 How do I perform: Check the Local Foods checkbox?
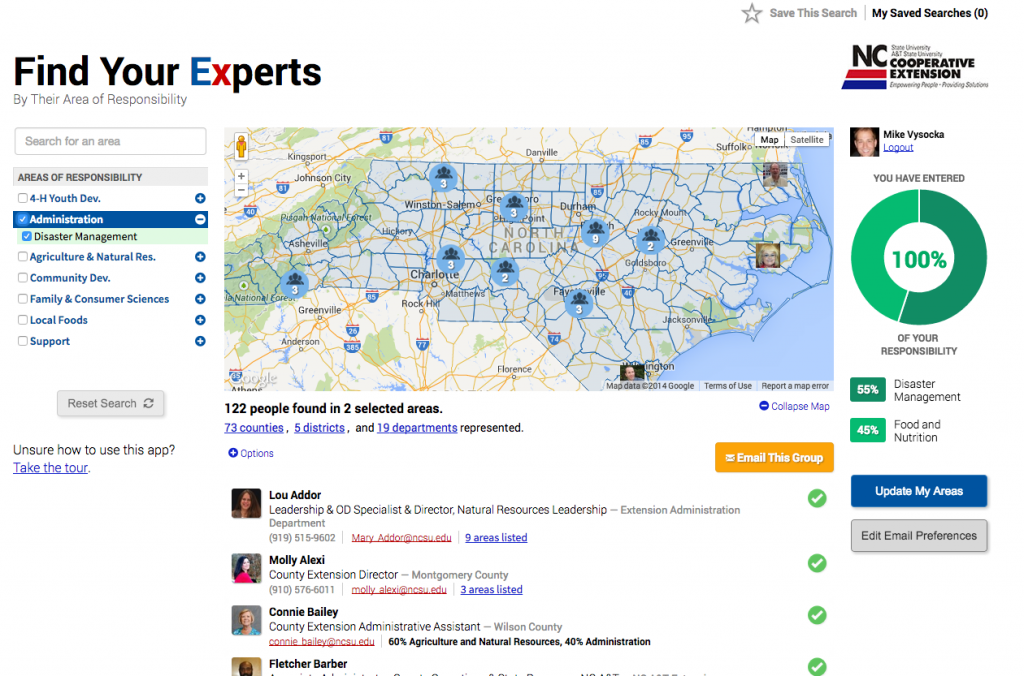tap(23, 320)
